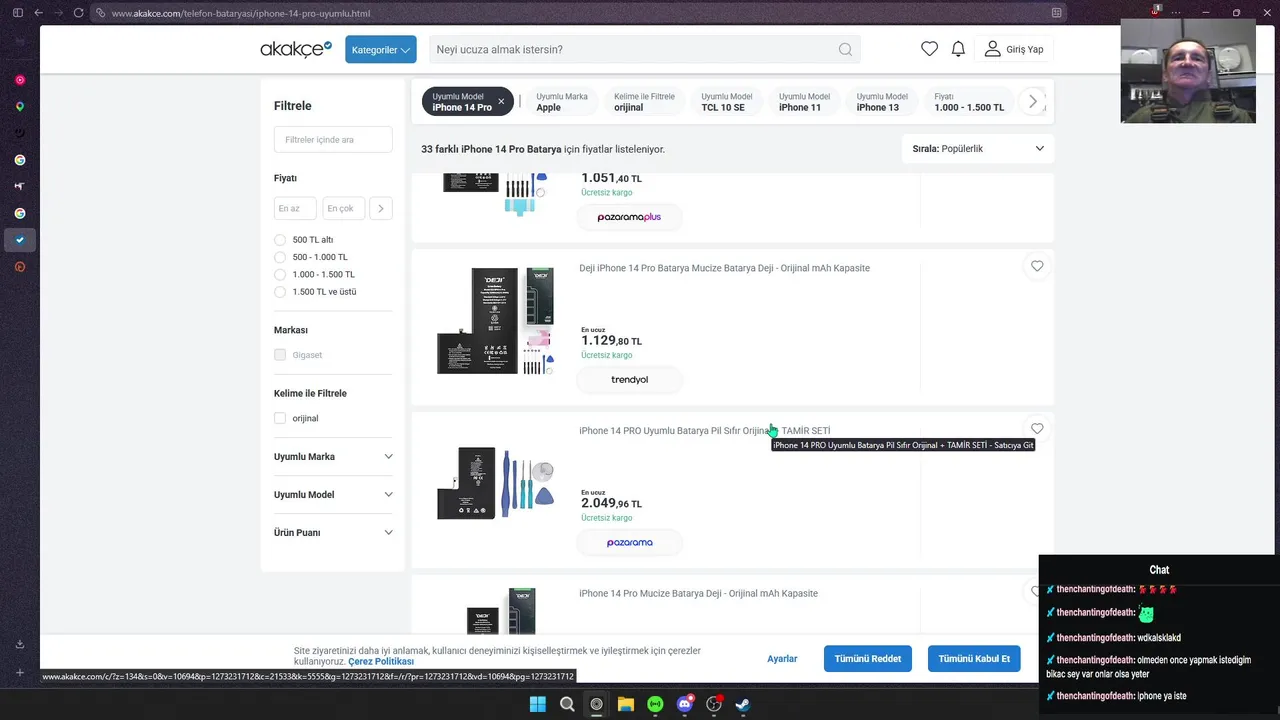Select the Fiyatı 1.000 - 1.500 TL chip
This screenshot has height=720, width=1280.
[969, 102]
